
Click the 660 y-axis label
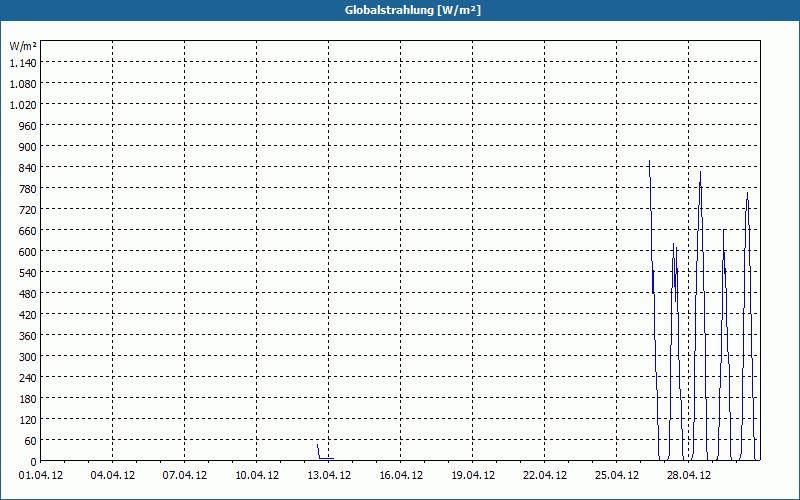28,231
